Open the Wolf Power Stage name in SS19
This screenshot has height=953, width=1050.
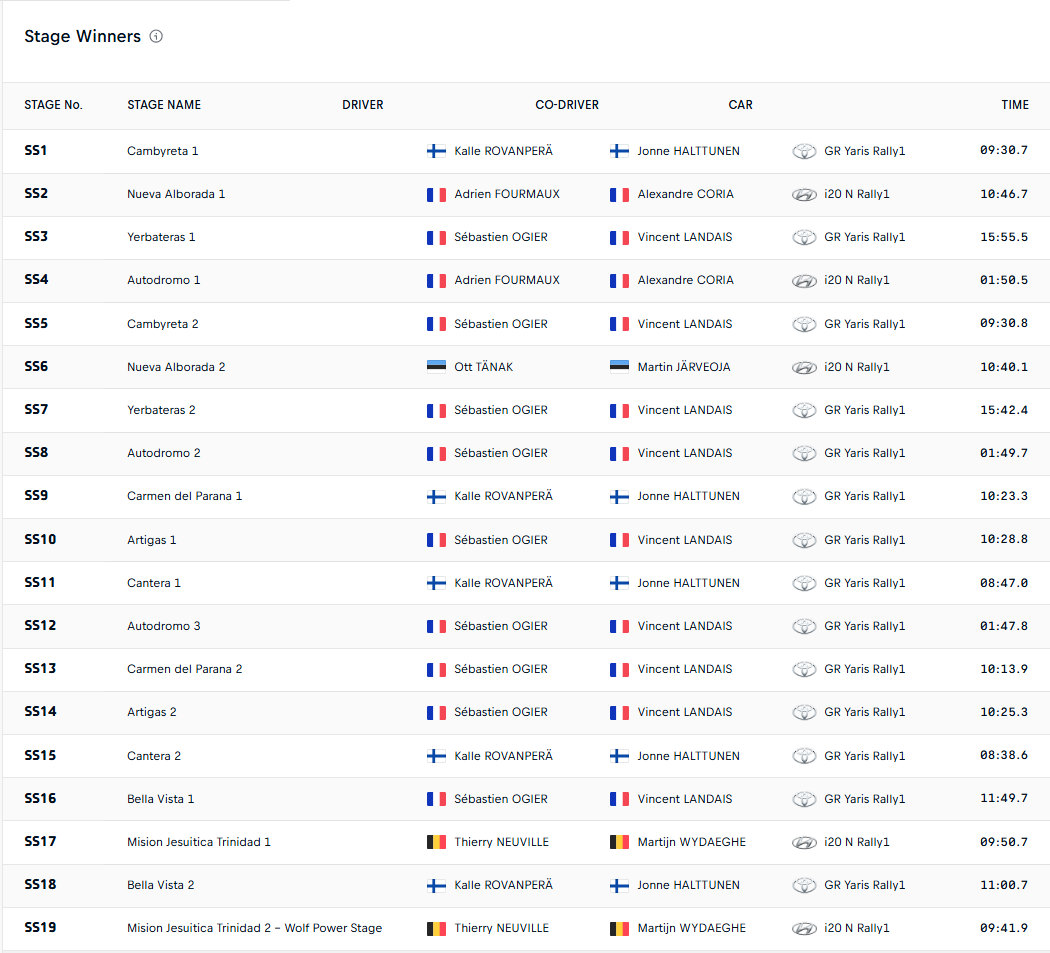(254, 928)
